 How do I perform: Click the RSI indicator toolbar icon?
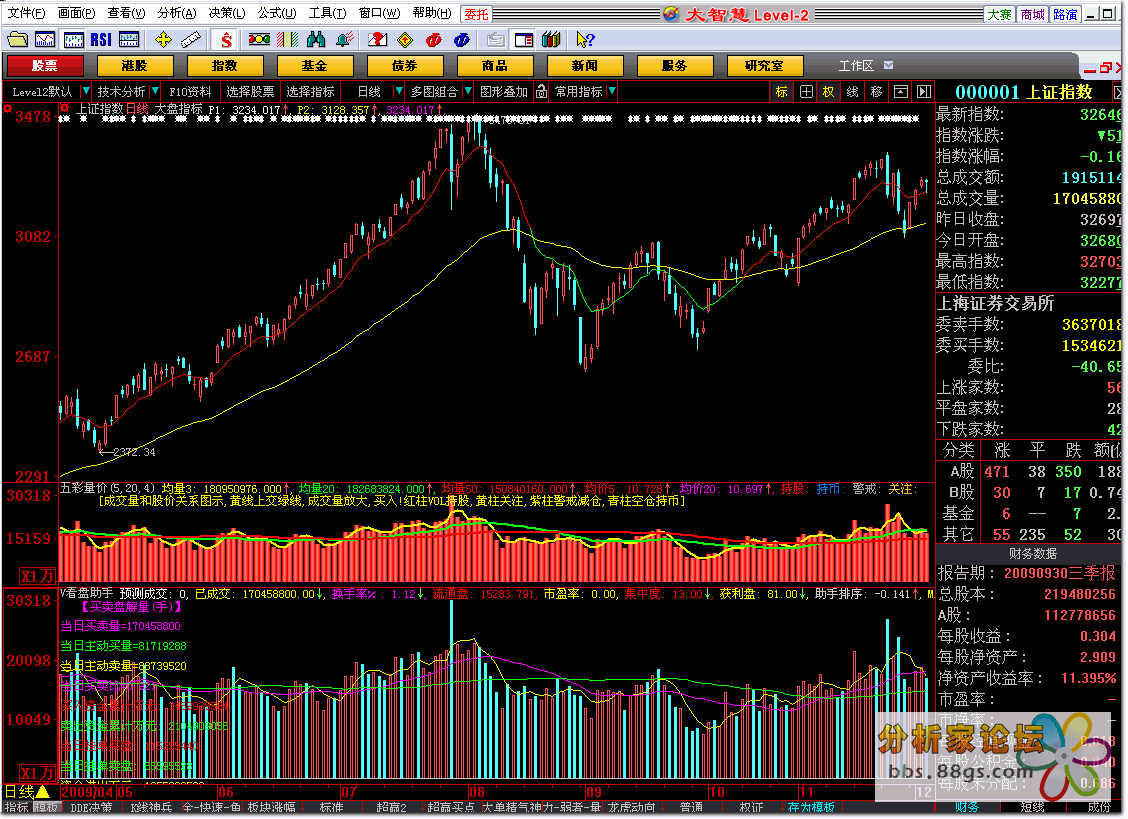(x=101, y=40)
